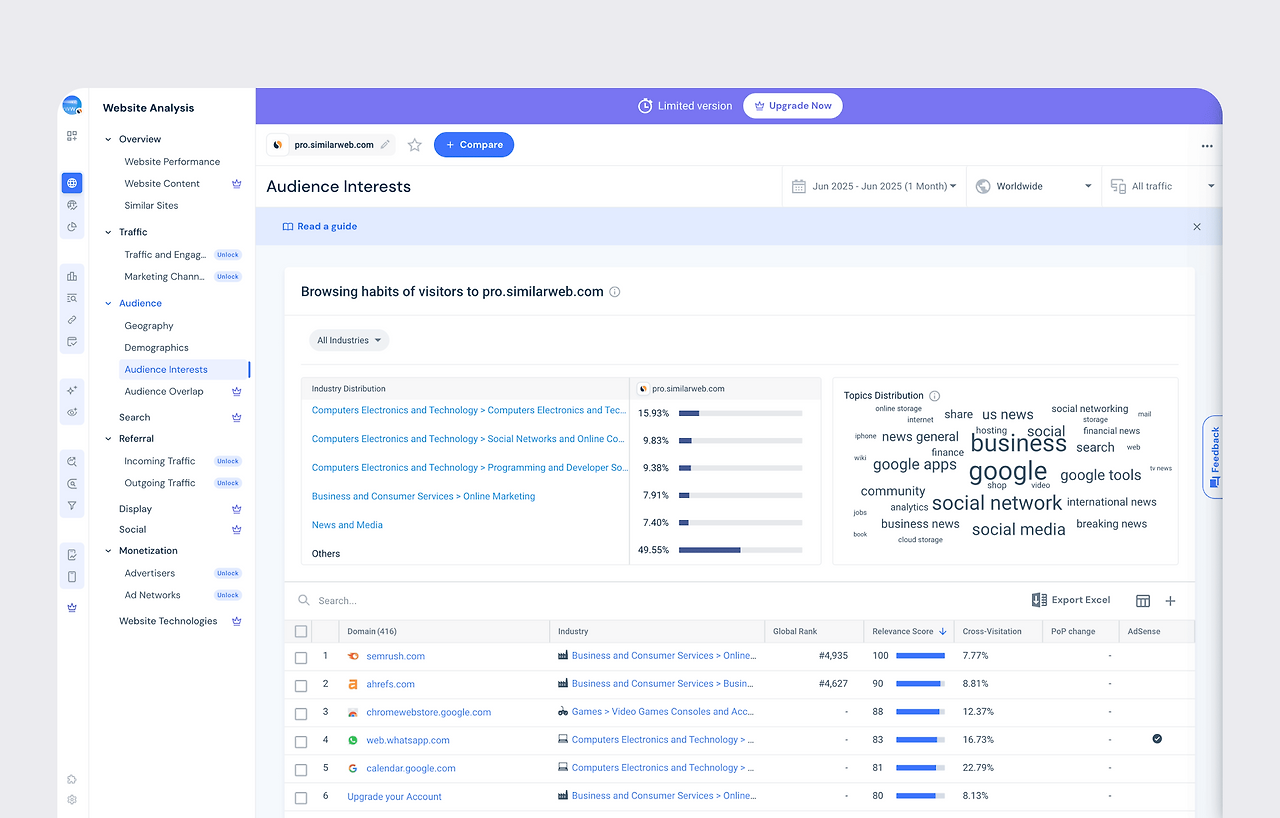Select the chromewebstore.google.com row checkbox

pyautogui.click(x=301, y=714)
